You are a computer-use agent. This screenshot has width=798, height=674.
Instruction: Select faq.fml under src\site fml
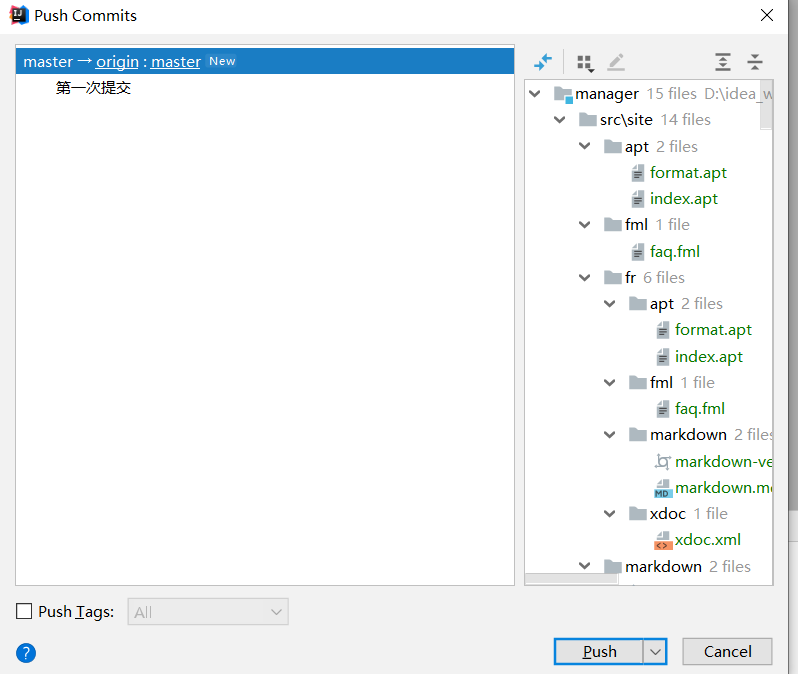(675, 251)
